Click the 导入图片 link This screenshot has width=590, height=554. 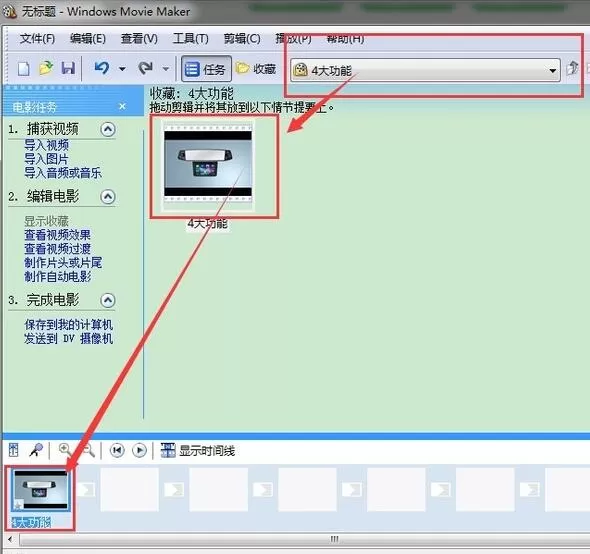click(x=47, y=159)
